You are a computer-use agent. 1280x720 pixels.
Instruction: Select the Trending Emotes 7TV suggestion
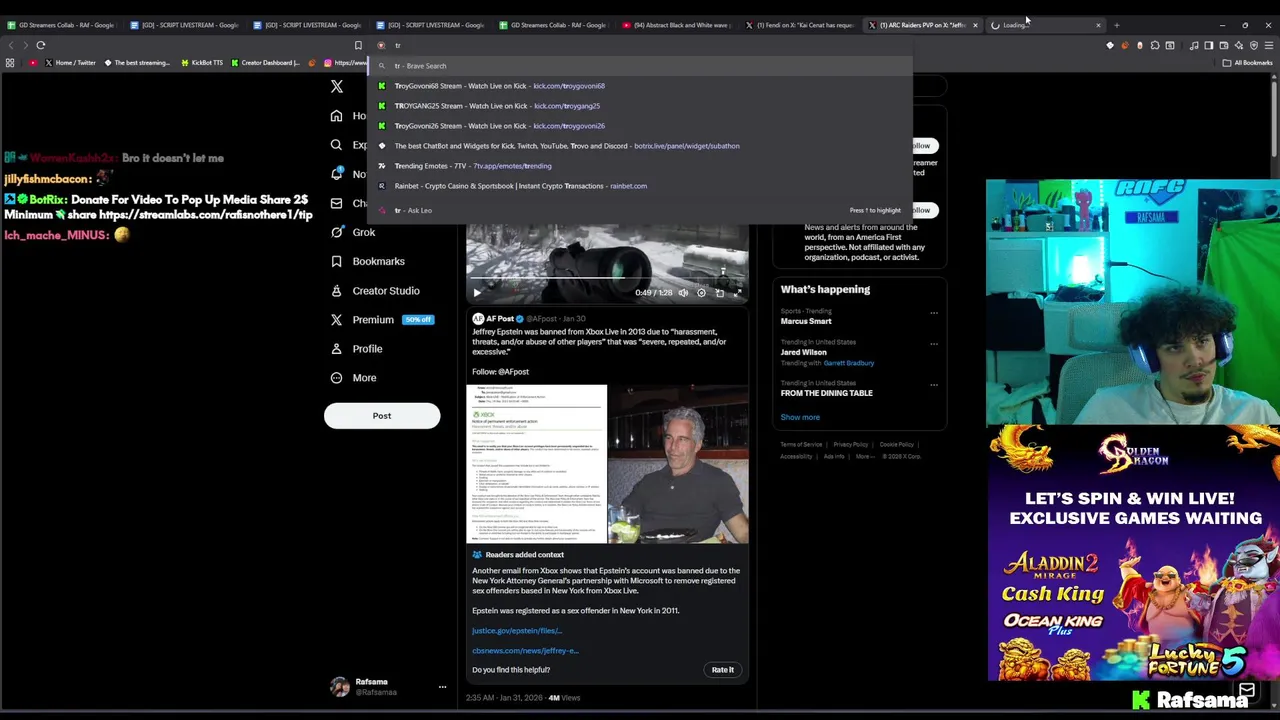tap(640, 166)
